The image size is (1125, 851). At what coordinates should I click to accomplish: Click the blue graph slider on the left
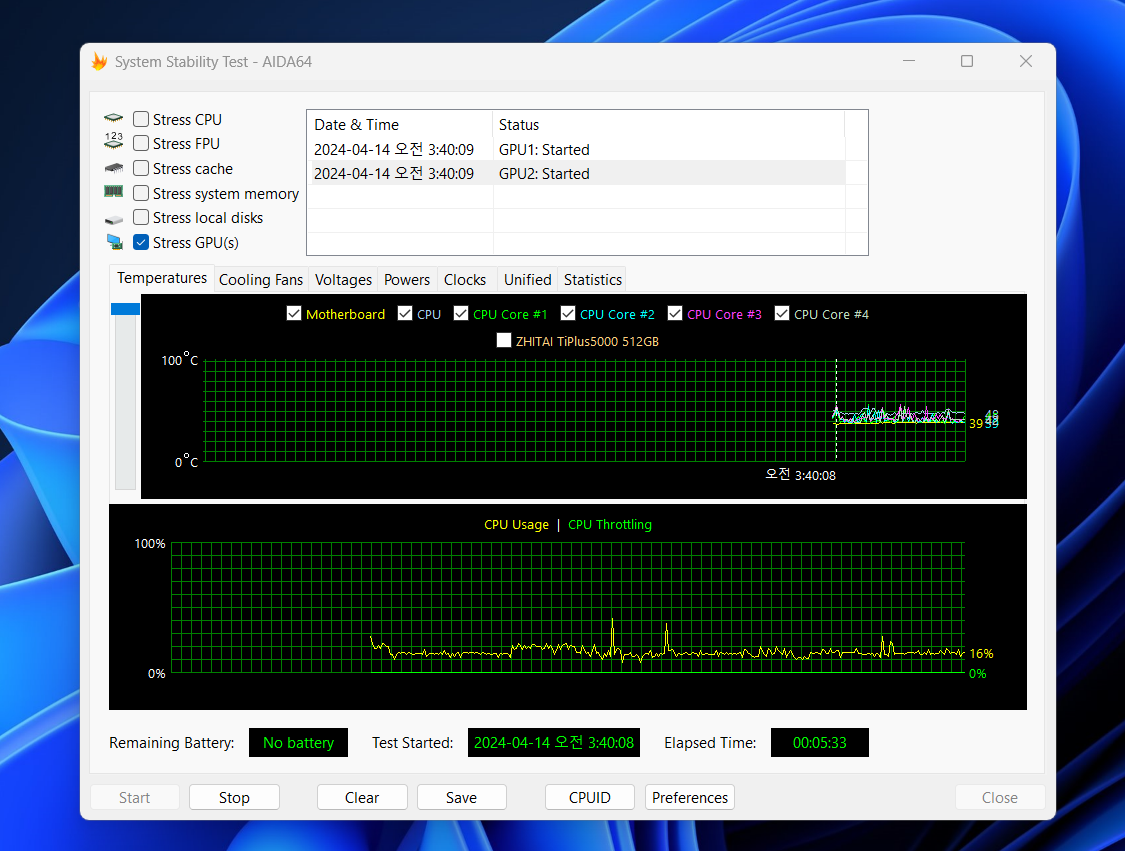[125, 309]
